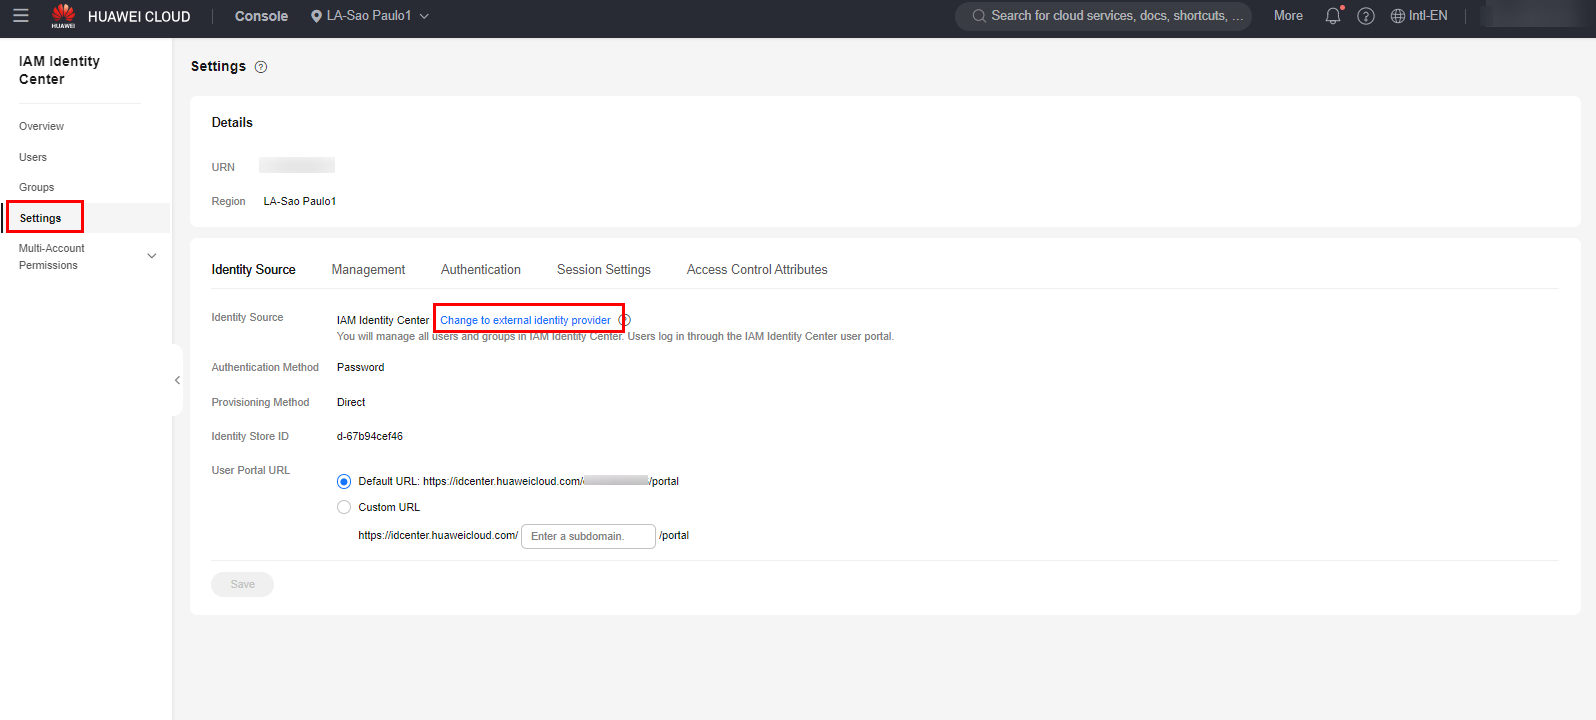Viewport: 1596px width, 720px height.
Task: Collapse the left sidebar panel
Action: [177, 380]
